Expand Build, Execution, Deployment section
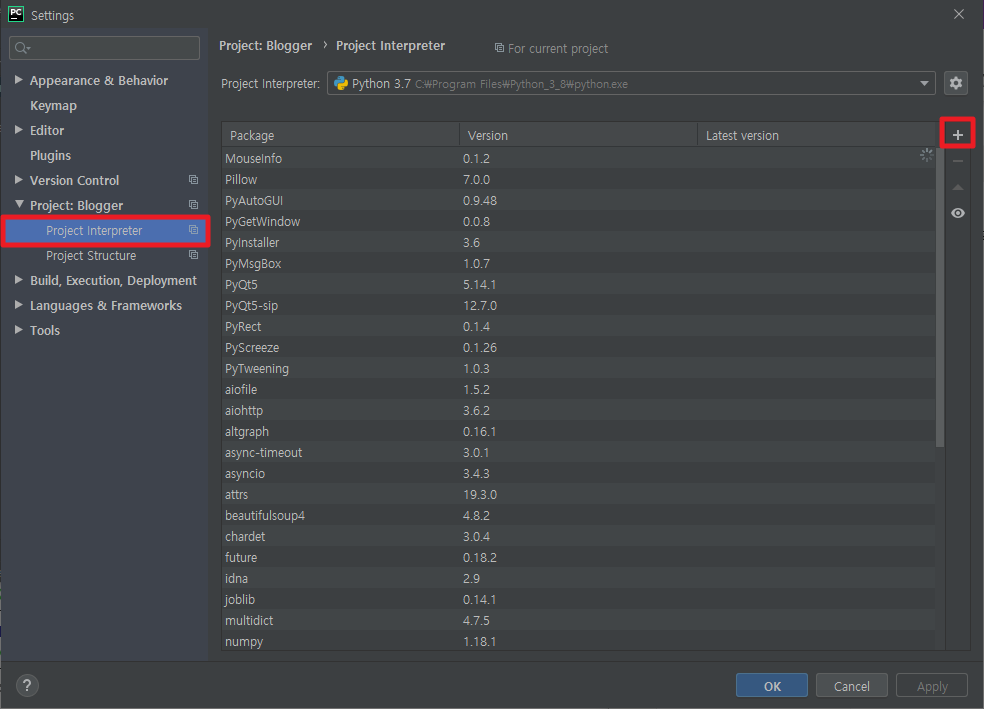The height and width of the screenshot is (709, 984). (19, 280)
